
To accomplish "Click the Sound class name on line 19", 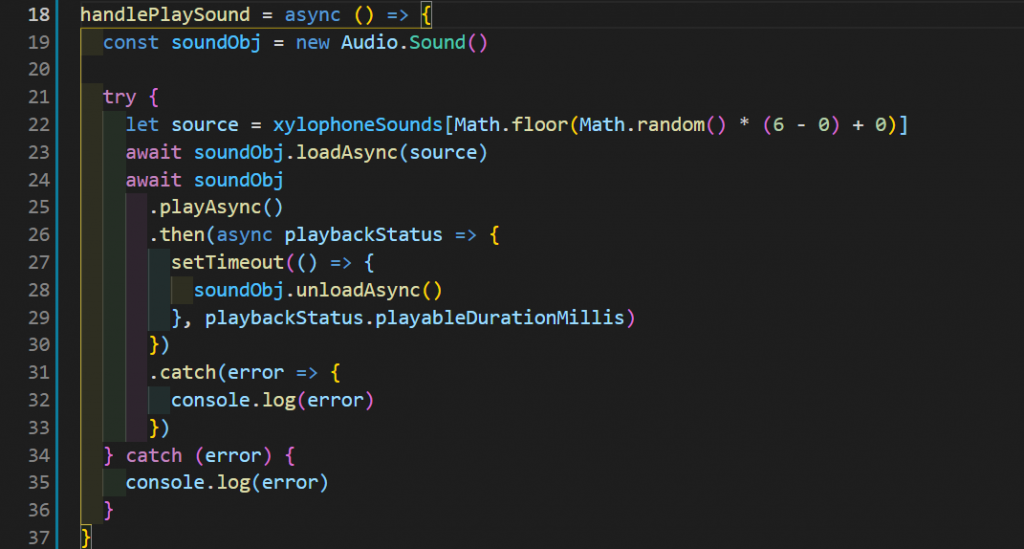I will (x=437, y=42).
